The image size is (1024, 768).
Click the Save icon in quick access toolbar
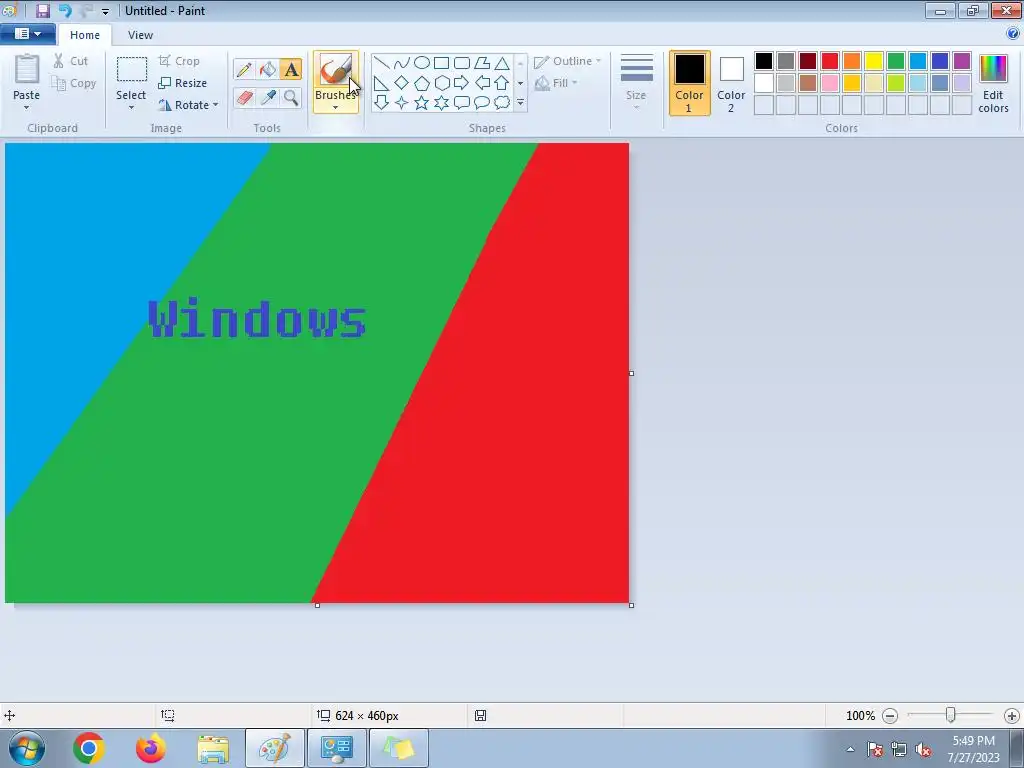(x=43, y=10)
